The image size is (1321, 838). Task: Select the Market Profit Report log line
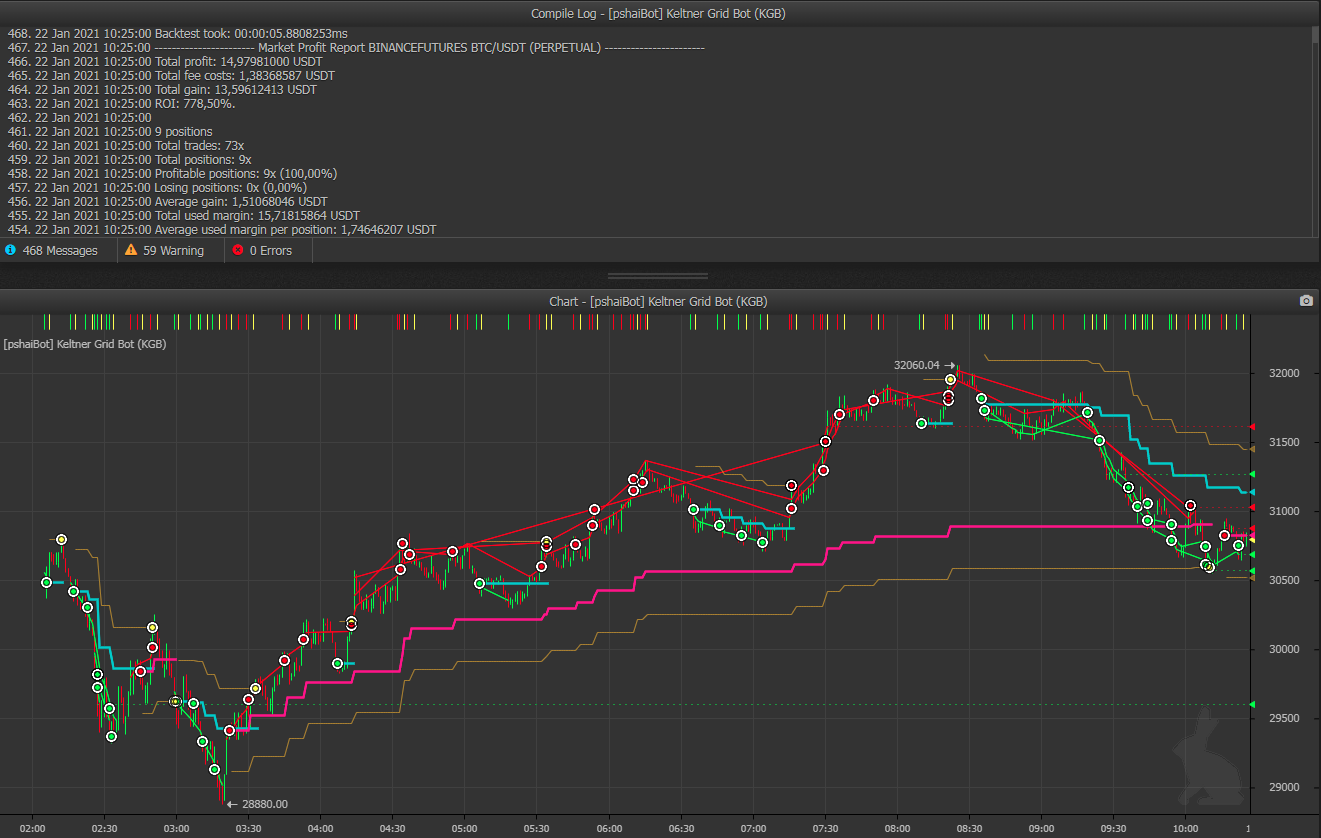[x=355, y=47]
